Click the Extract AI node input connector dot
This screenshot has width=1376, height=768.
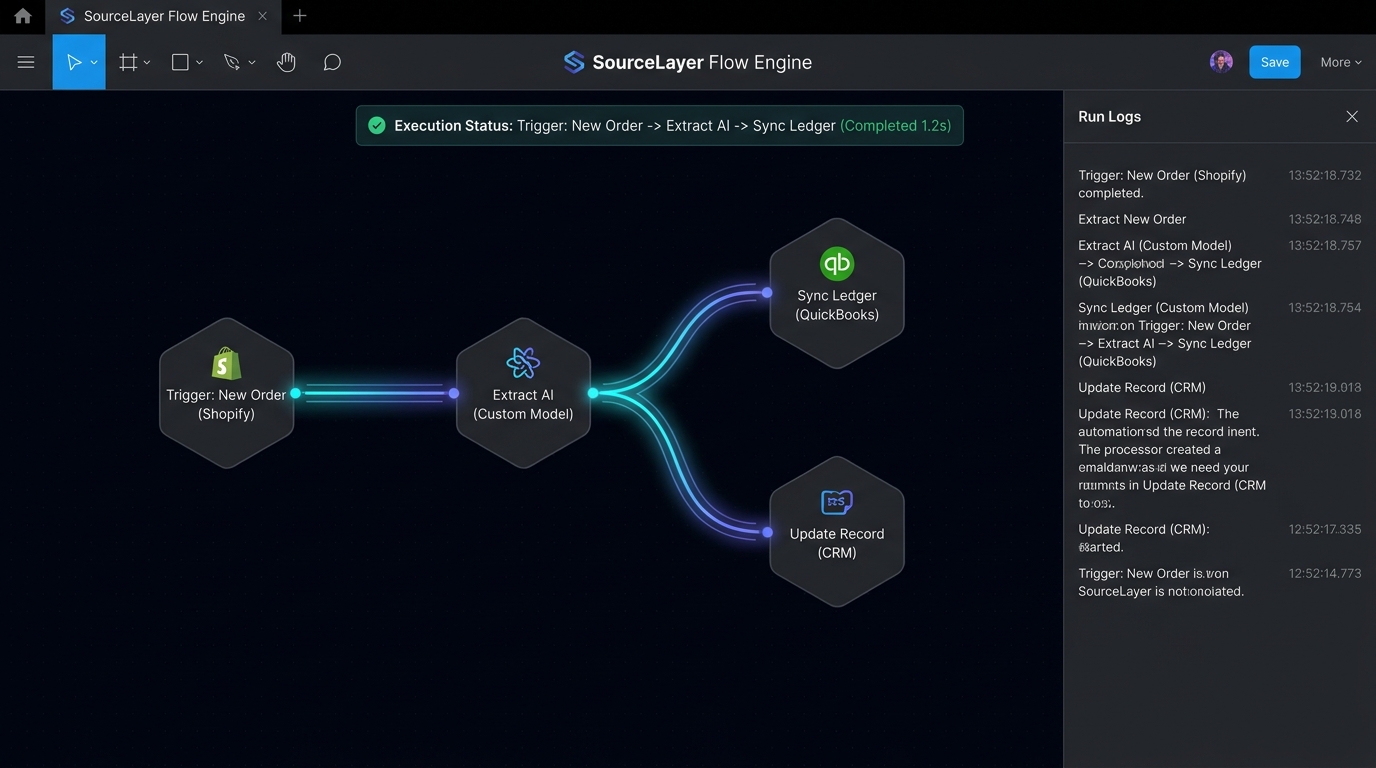click(454, 393)
